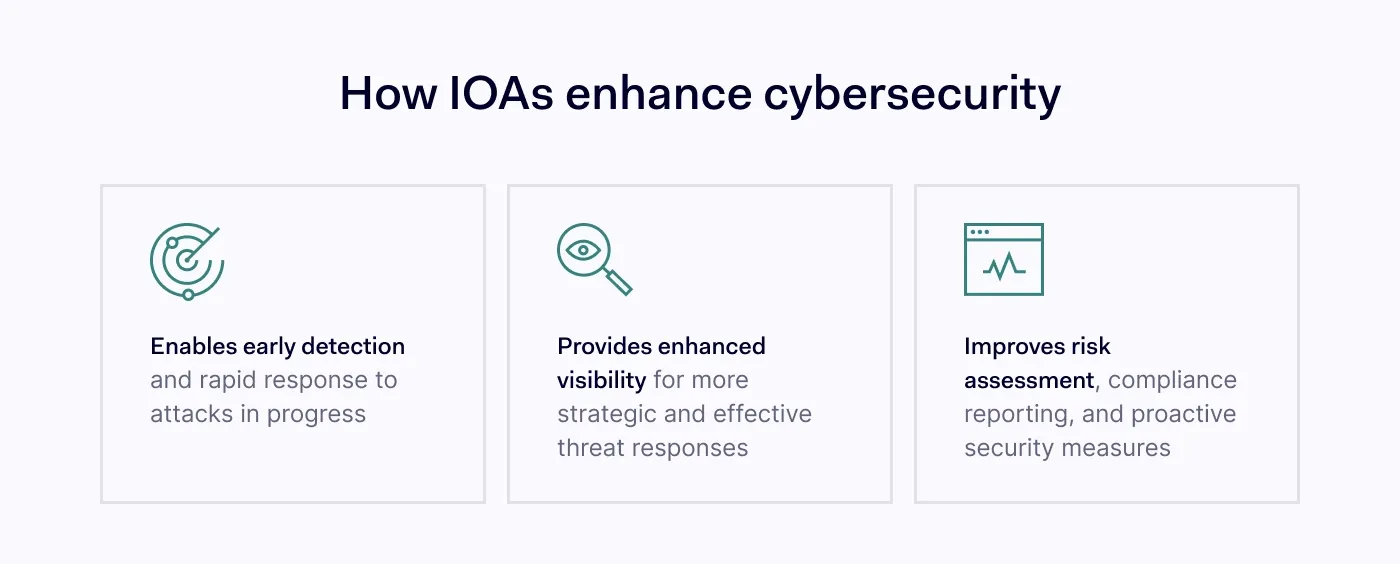Click the browser window monitor icon
Viewport: 1400px width, 564px height.
(x=1003, y=259)
